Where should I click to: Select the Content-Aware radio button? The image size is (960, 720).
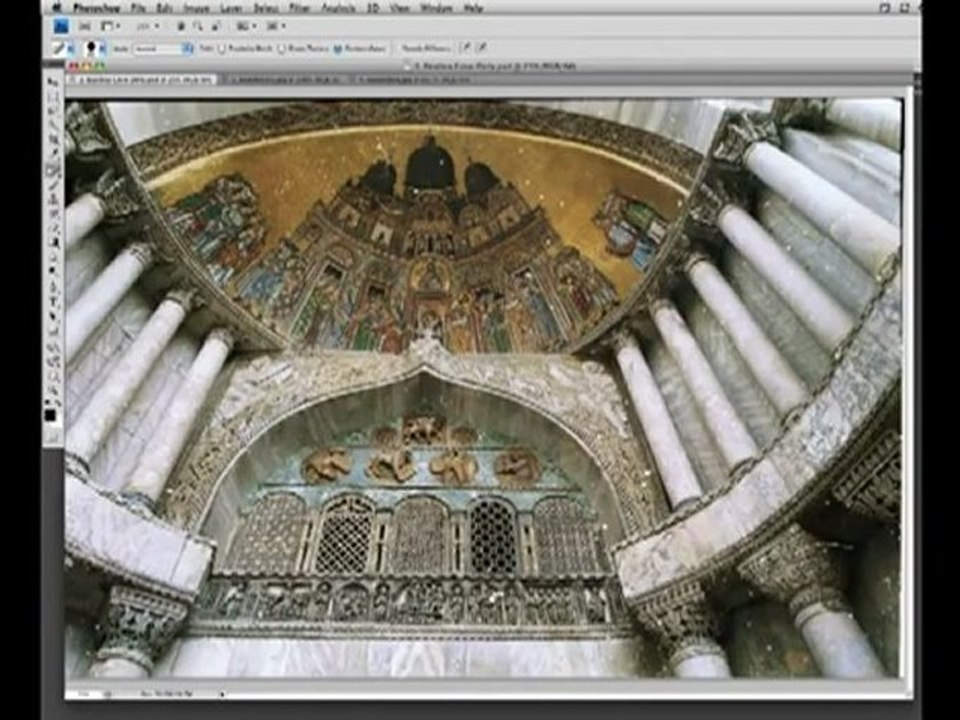(337, 48)
